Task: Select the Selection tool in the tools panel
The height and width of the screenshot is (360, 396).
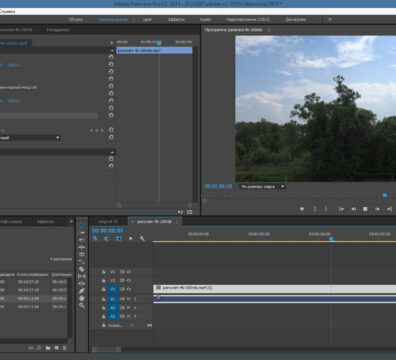Action: (x=82, y=225)
